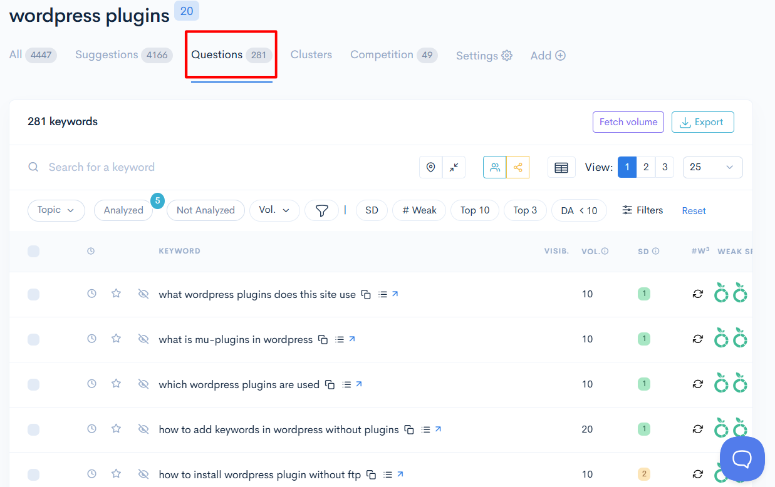Screen dimensions: 775x487
Task: Apply the Top 10 quick filter
Action: pos(474,210)
